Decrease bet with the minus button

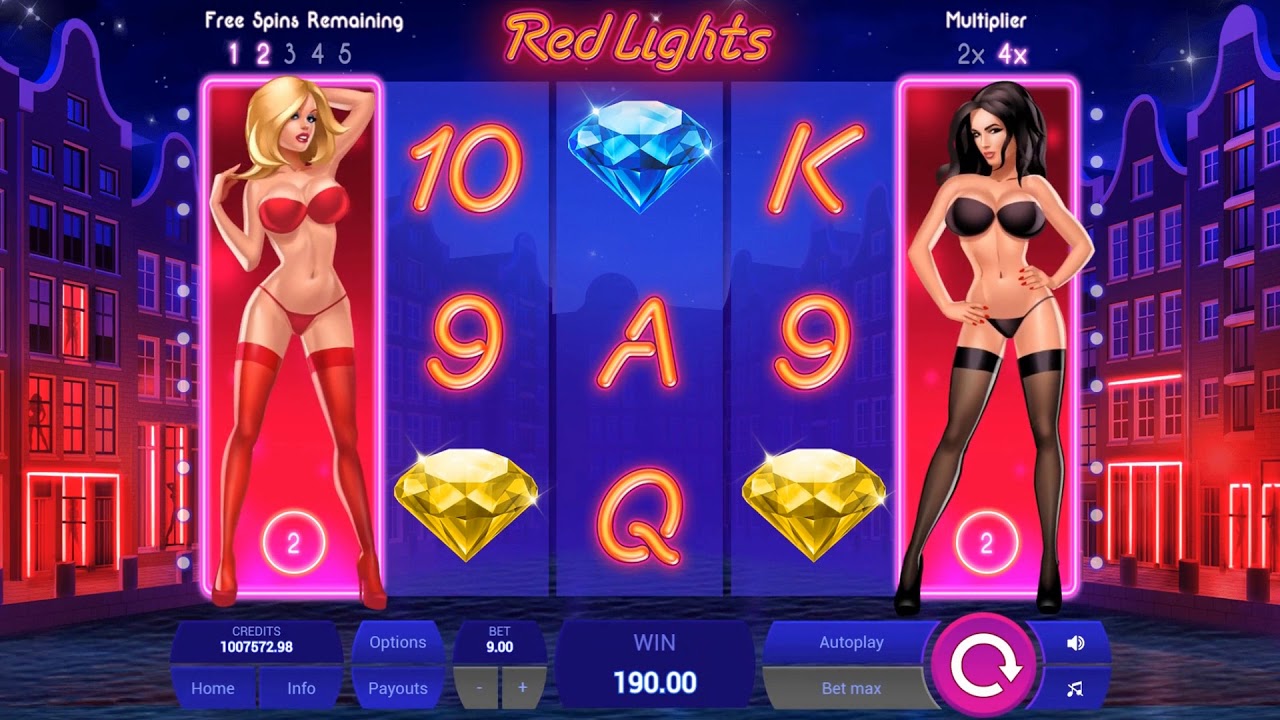[479, 688]
